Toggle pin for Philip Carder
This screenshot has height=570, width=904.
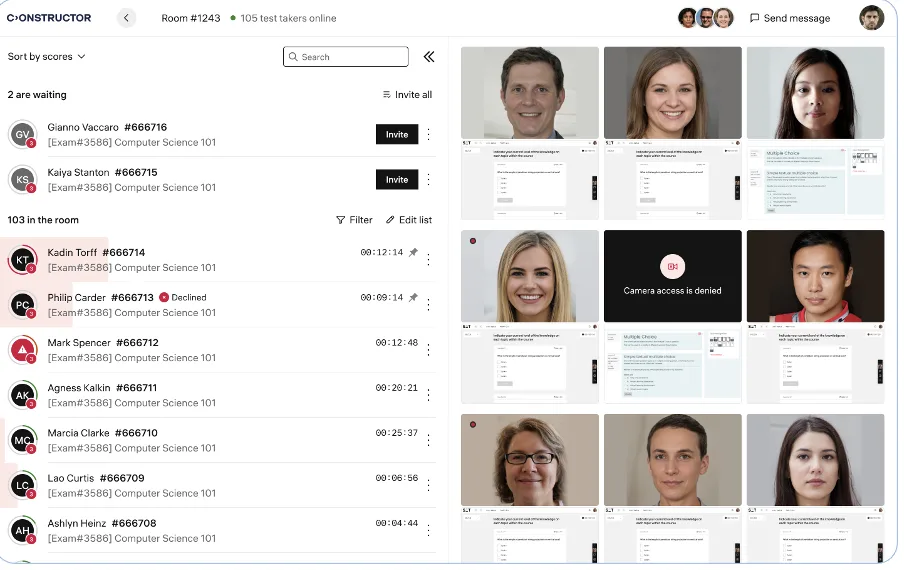tap(413, 297)
